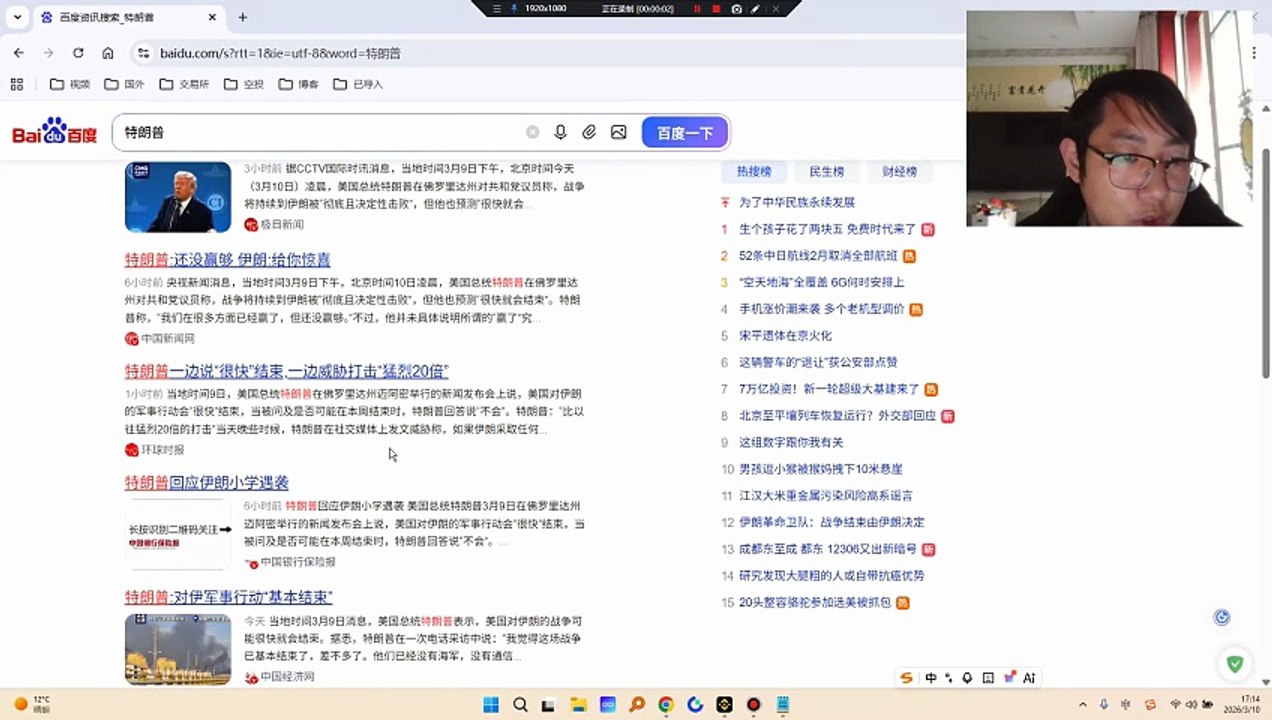
Task: Close the 百度资讯搜索 tab
Action: tap(213, 17)
